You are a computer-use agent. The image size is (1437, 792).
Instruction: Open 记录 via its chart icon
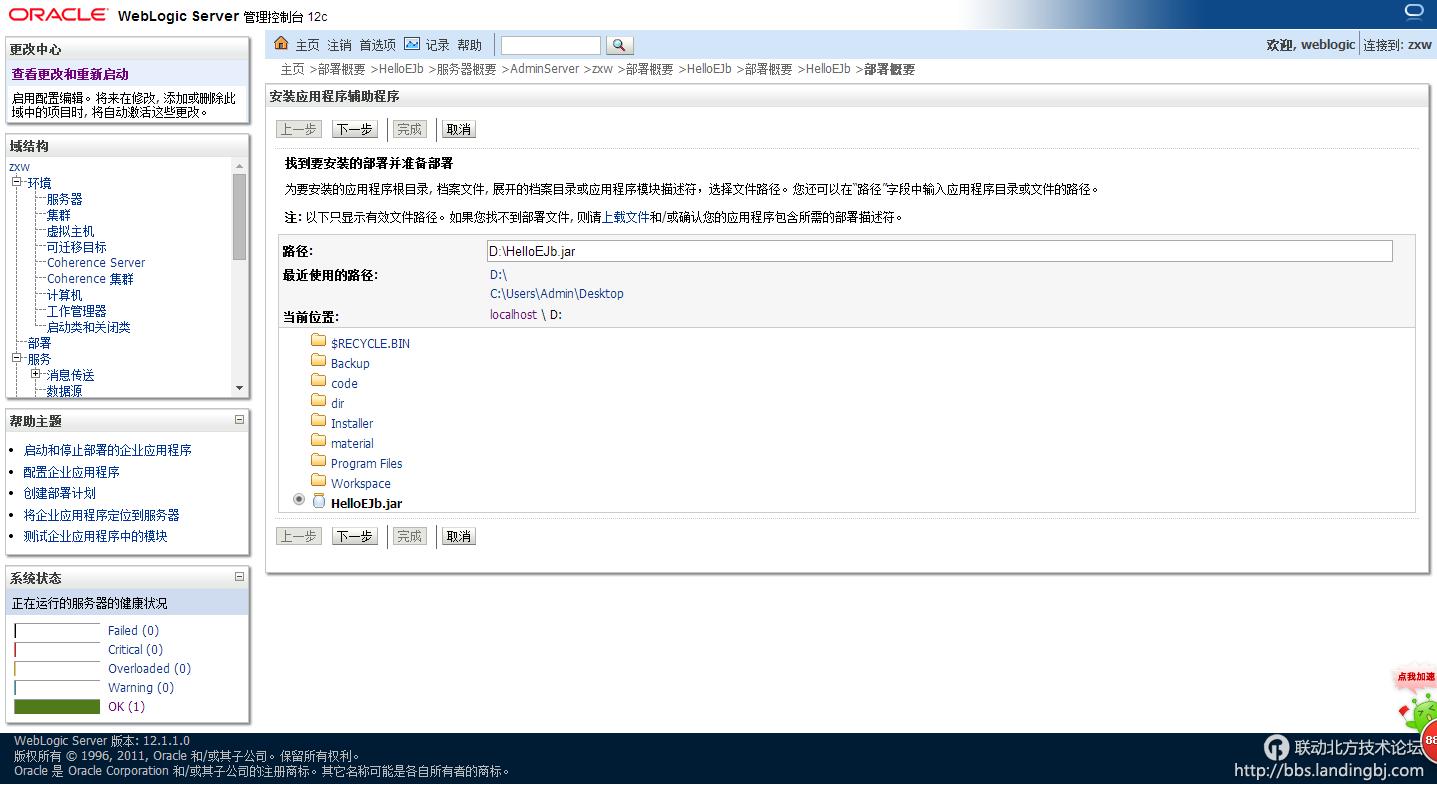(413, 44)
